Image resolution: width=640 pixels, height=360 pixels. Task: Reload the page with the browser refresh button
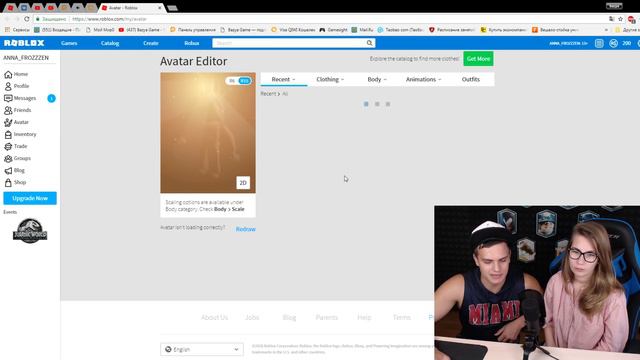(x=27, y=19)
